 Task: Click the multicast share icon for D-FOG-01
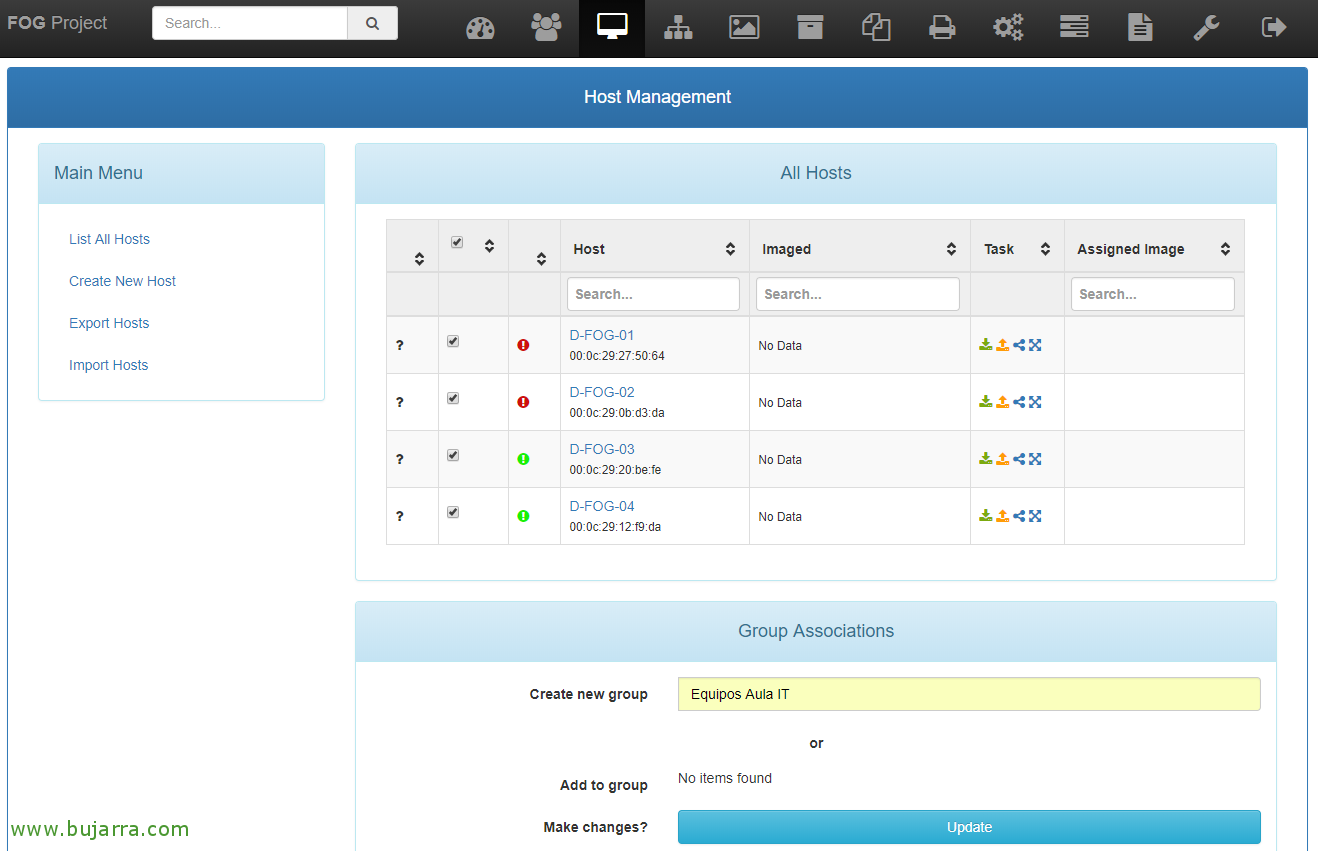pyautogui.click(x=1019, y=345)
